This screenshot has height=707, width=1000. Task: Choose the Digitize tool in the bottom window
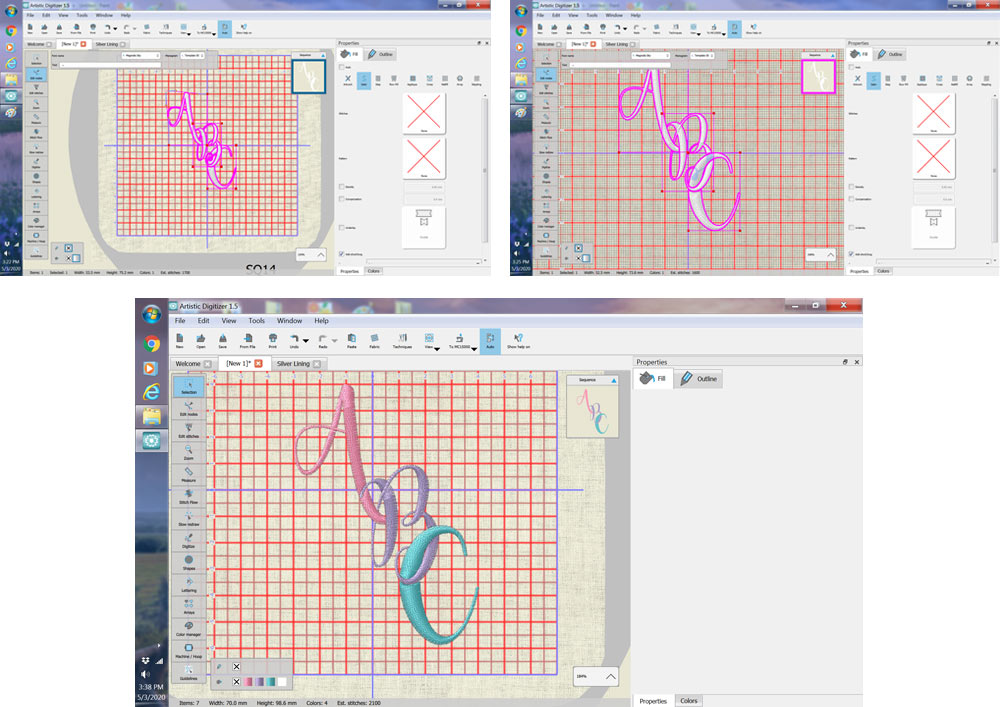pyautogui.click(x=189, y=539)
